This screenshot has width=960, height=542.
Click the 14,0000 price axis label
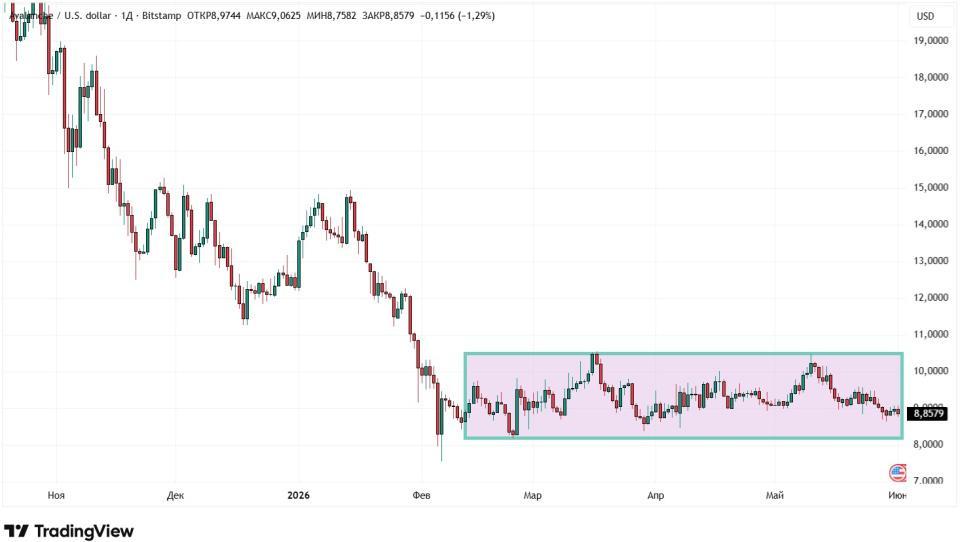point(931,224)
